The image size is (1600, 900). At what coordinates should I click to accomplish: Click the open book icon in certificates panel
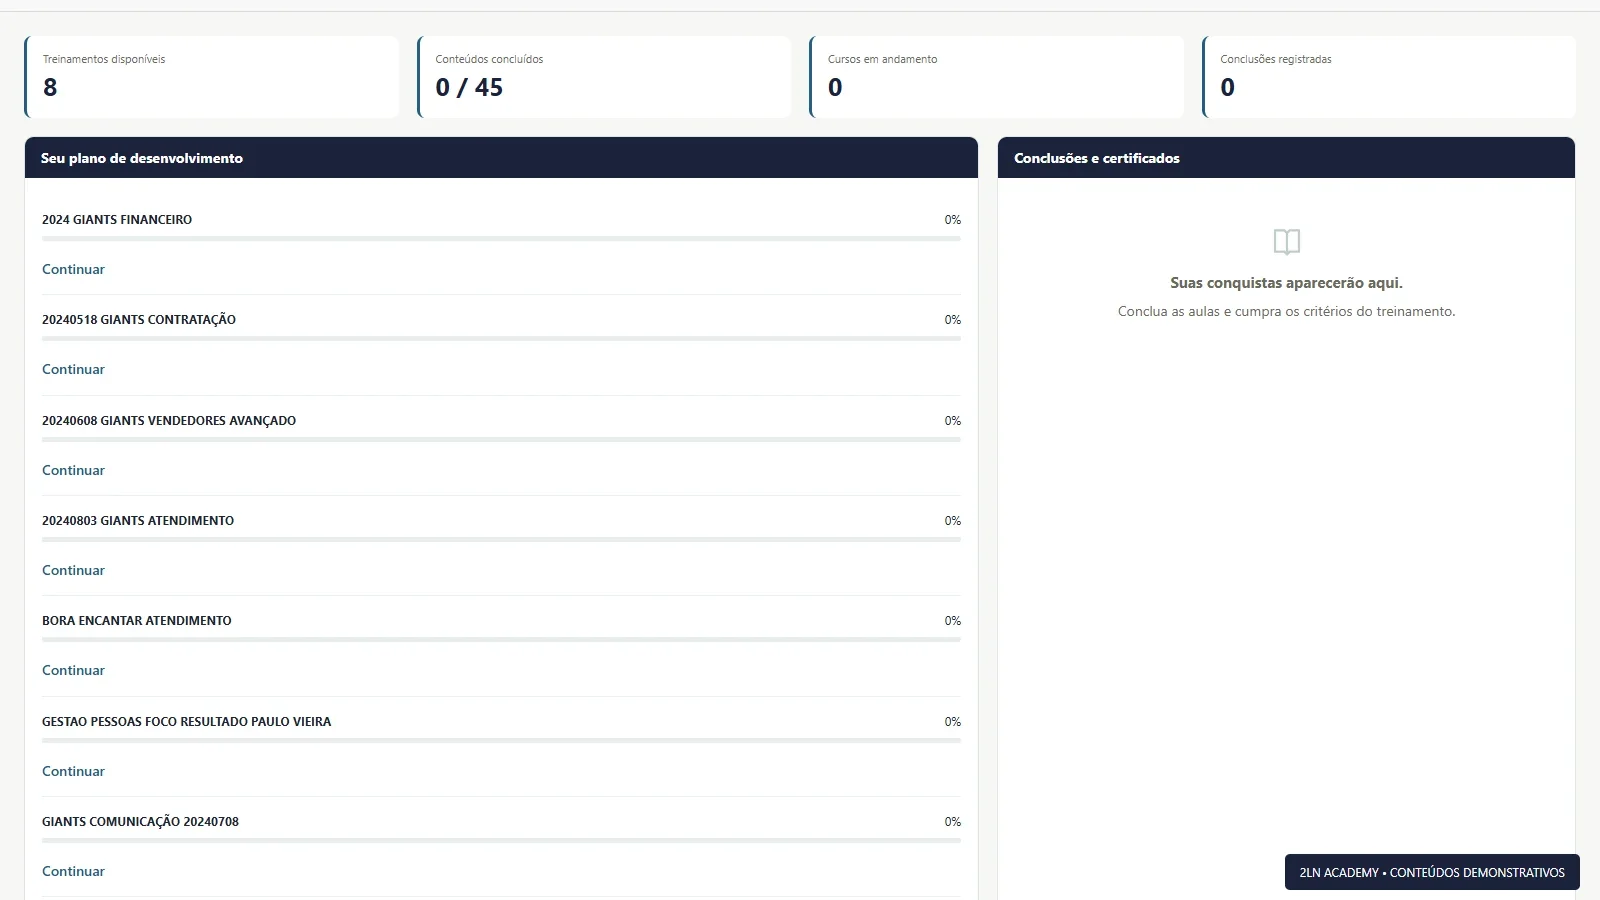(x=1286, y=242)
